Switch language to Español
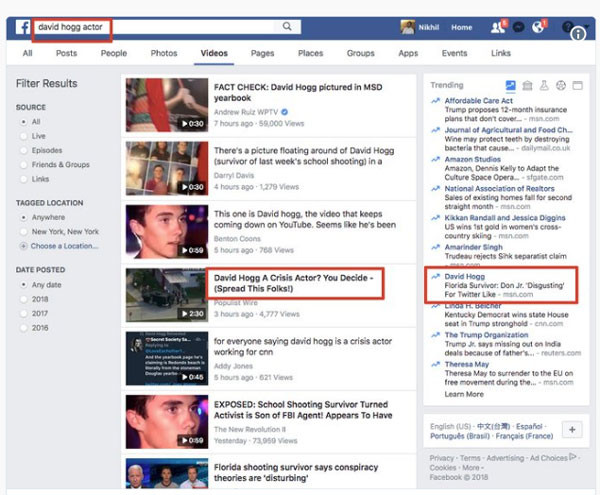This screenshot has width=600, height=495. pyautogui.click(x=529, y=426)
